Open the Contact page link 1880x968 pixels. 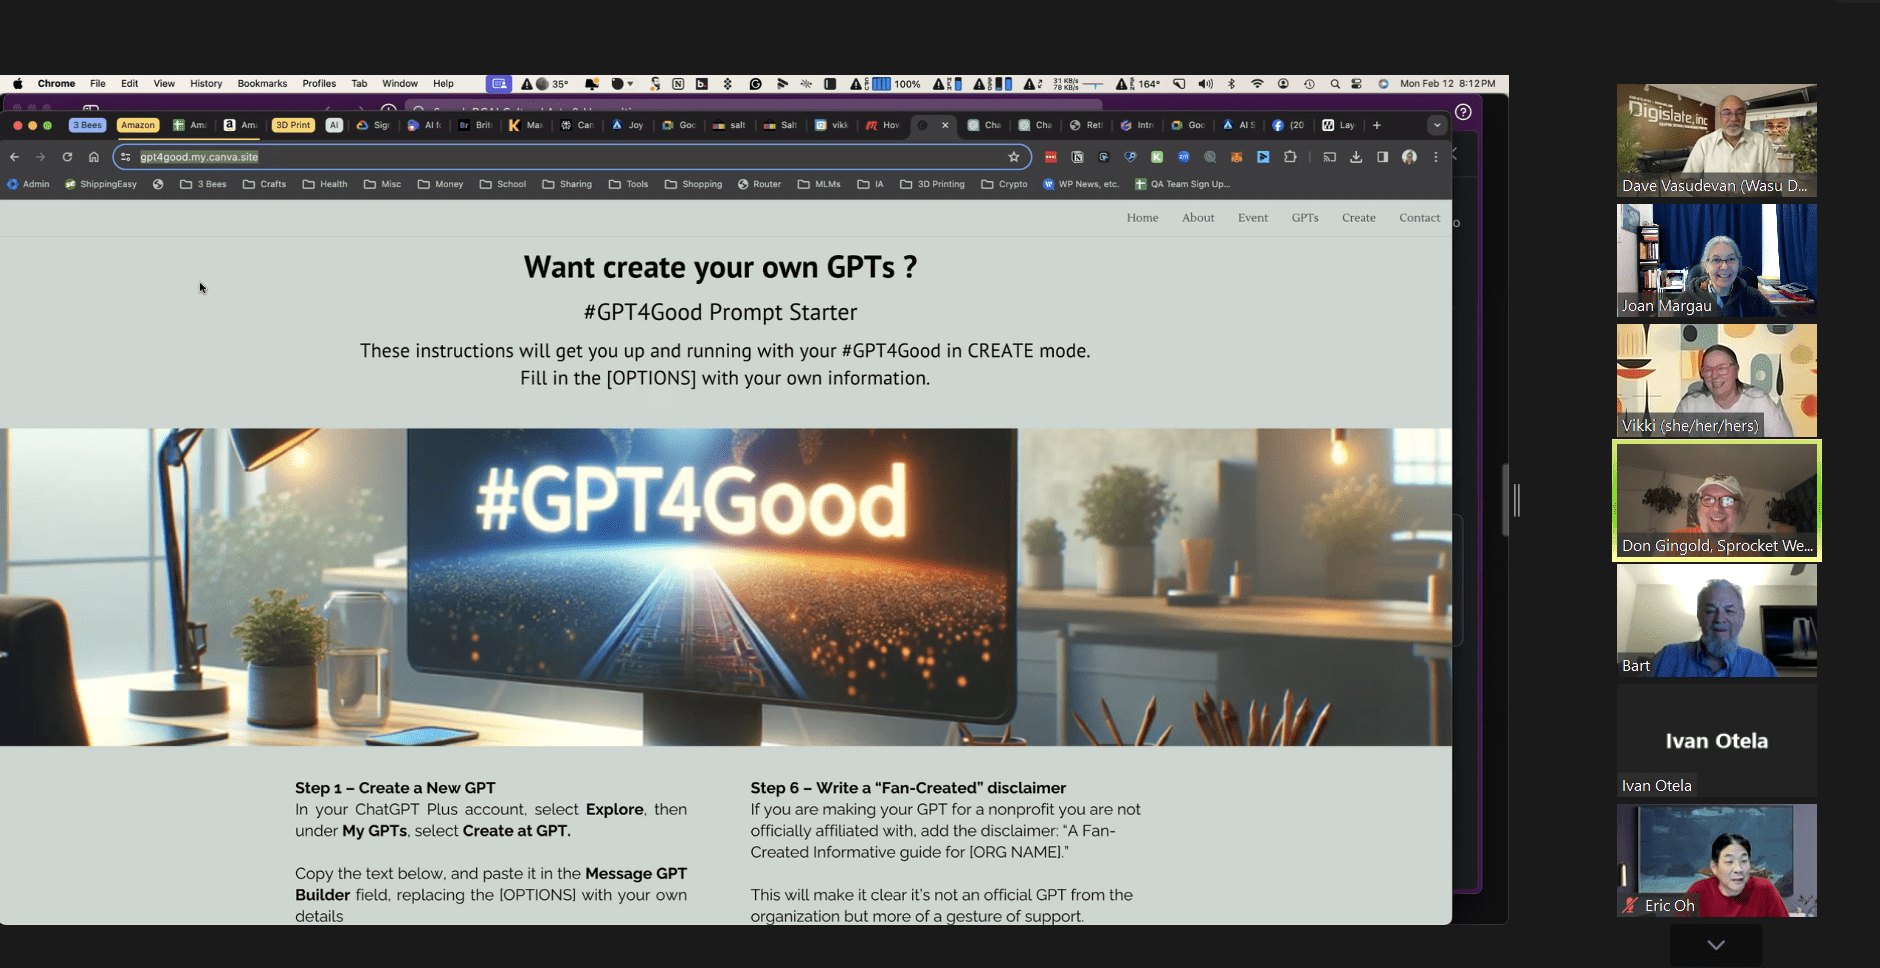click(1419, 218)
